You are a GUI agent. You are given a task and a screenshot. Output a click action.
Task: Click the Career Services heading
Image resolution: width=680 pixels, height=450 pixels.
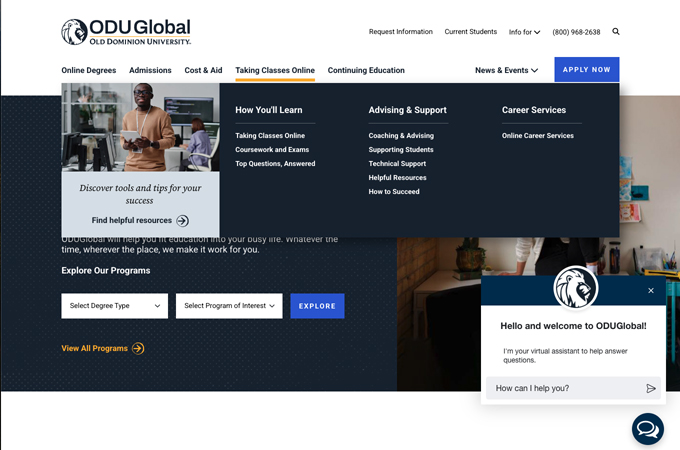pos(534,110)
